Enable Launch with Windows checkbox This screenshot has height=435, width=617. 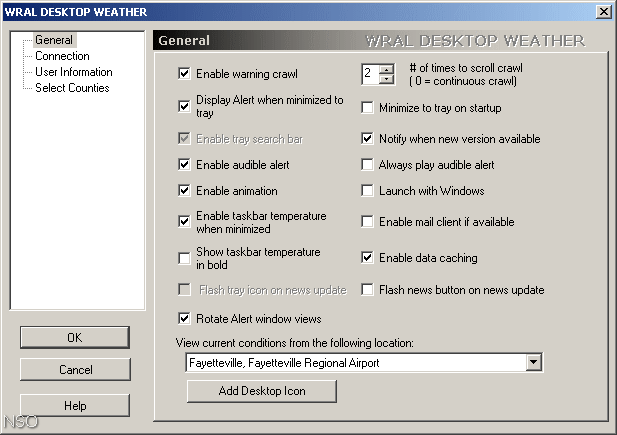point(367,191)
